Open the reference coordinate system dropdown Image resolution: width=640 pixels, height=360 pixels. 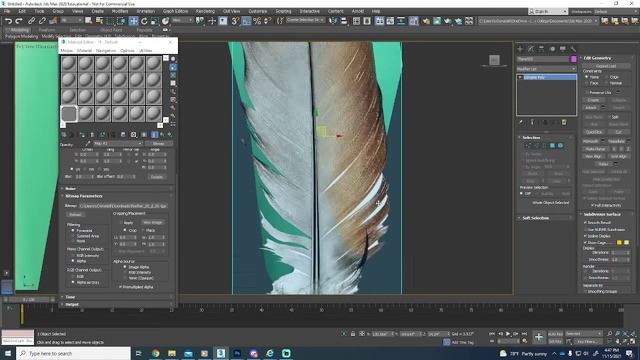pyautogui.click(x=182, y=20)
